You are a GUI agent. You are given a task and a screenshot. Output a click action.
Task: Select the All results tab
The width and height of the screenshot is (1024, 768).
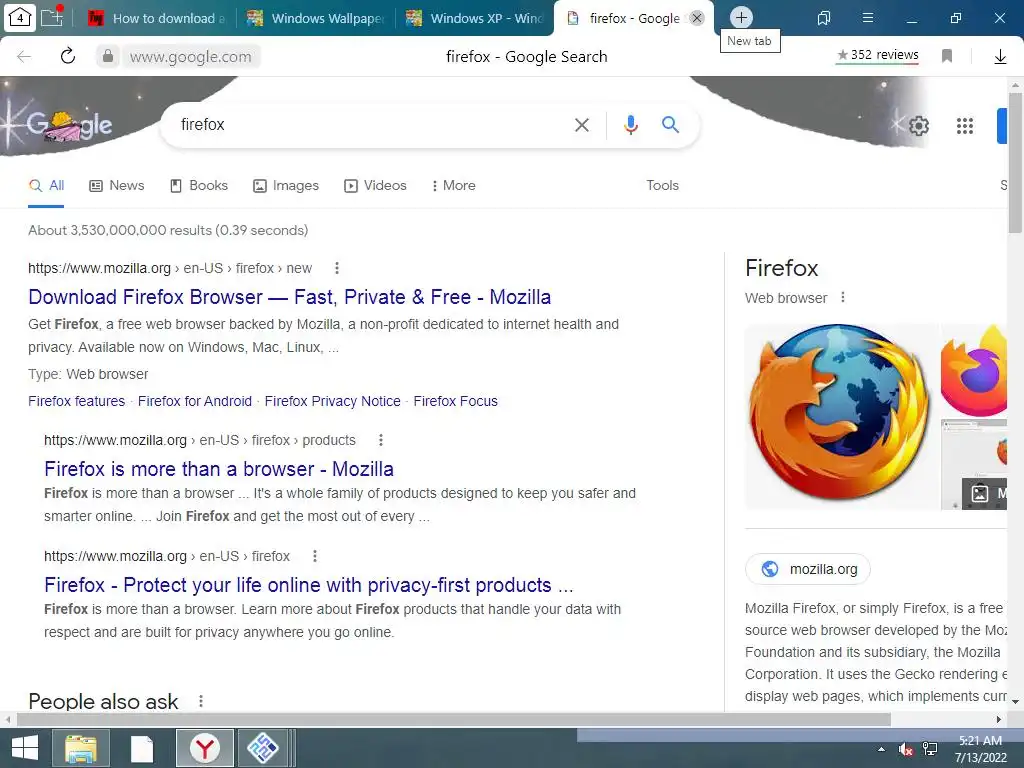[46, 185]
